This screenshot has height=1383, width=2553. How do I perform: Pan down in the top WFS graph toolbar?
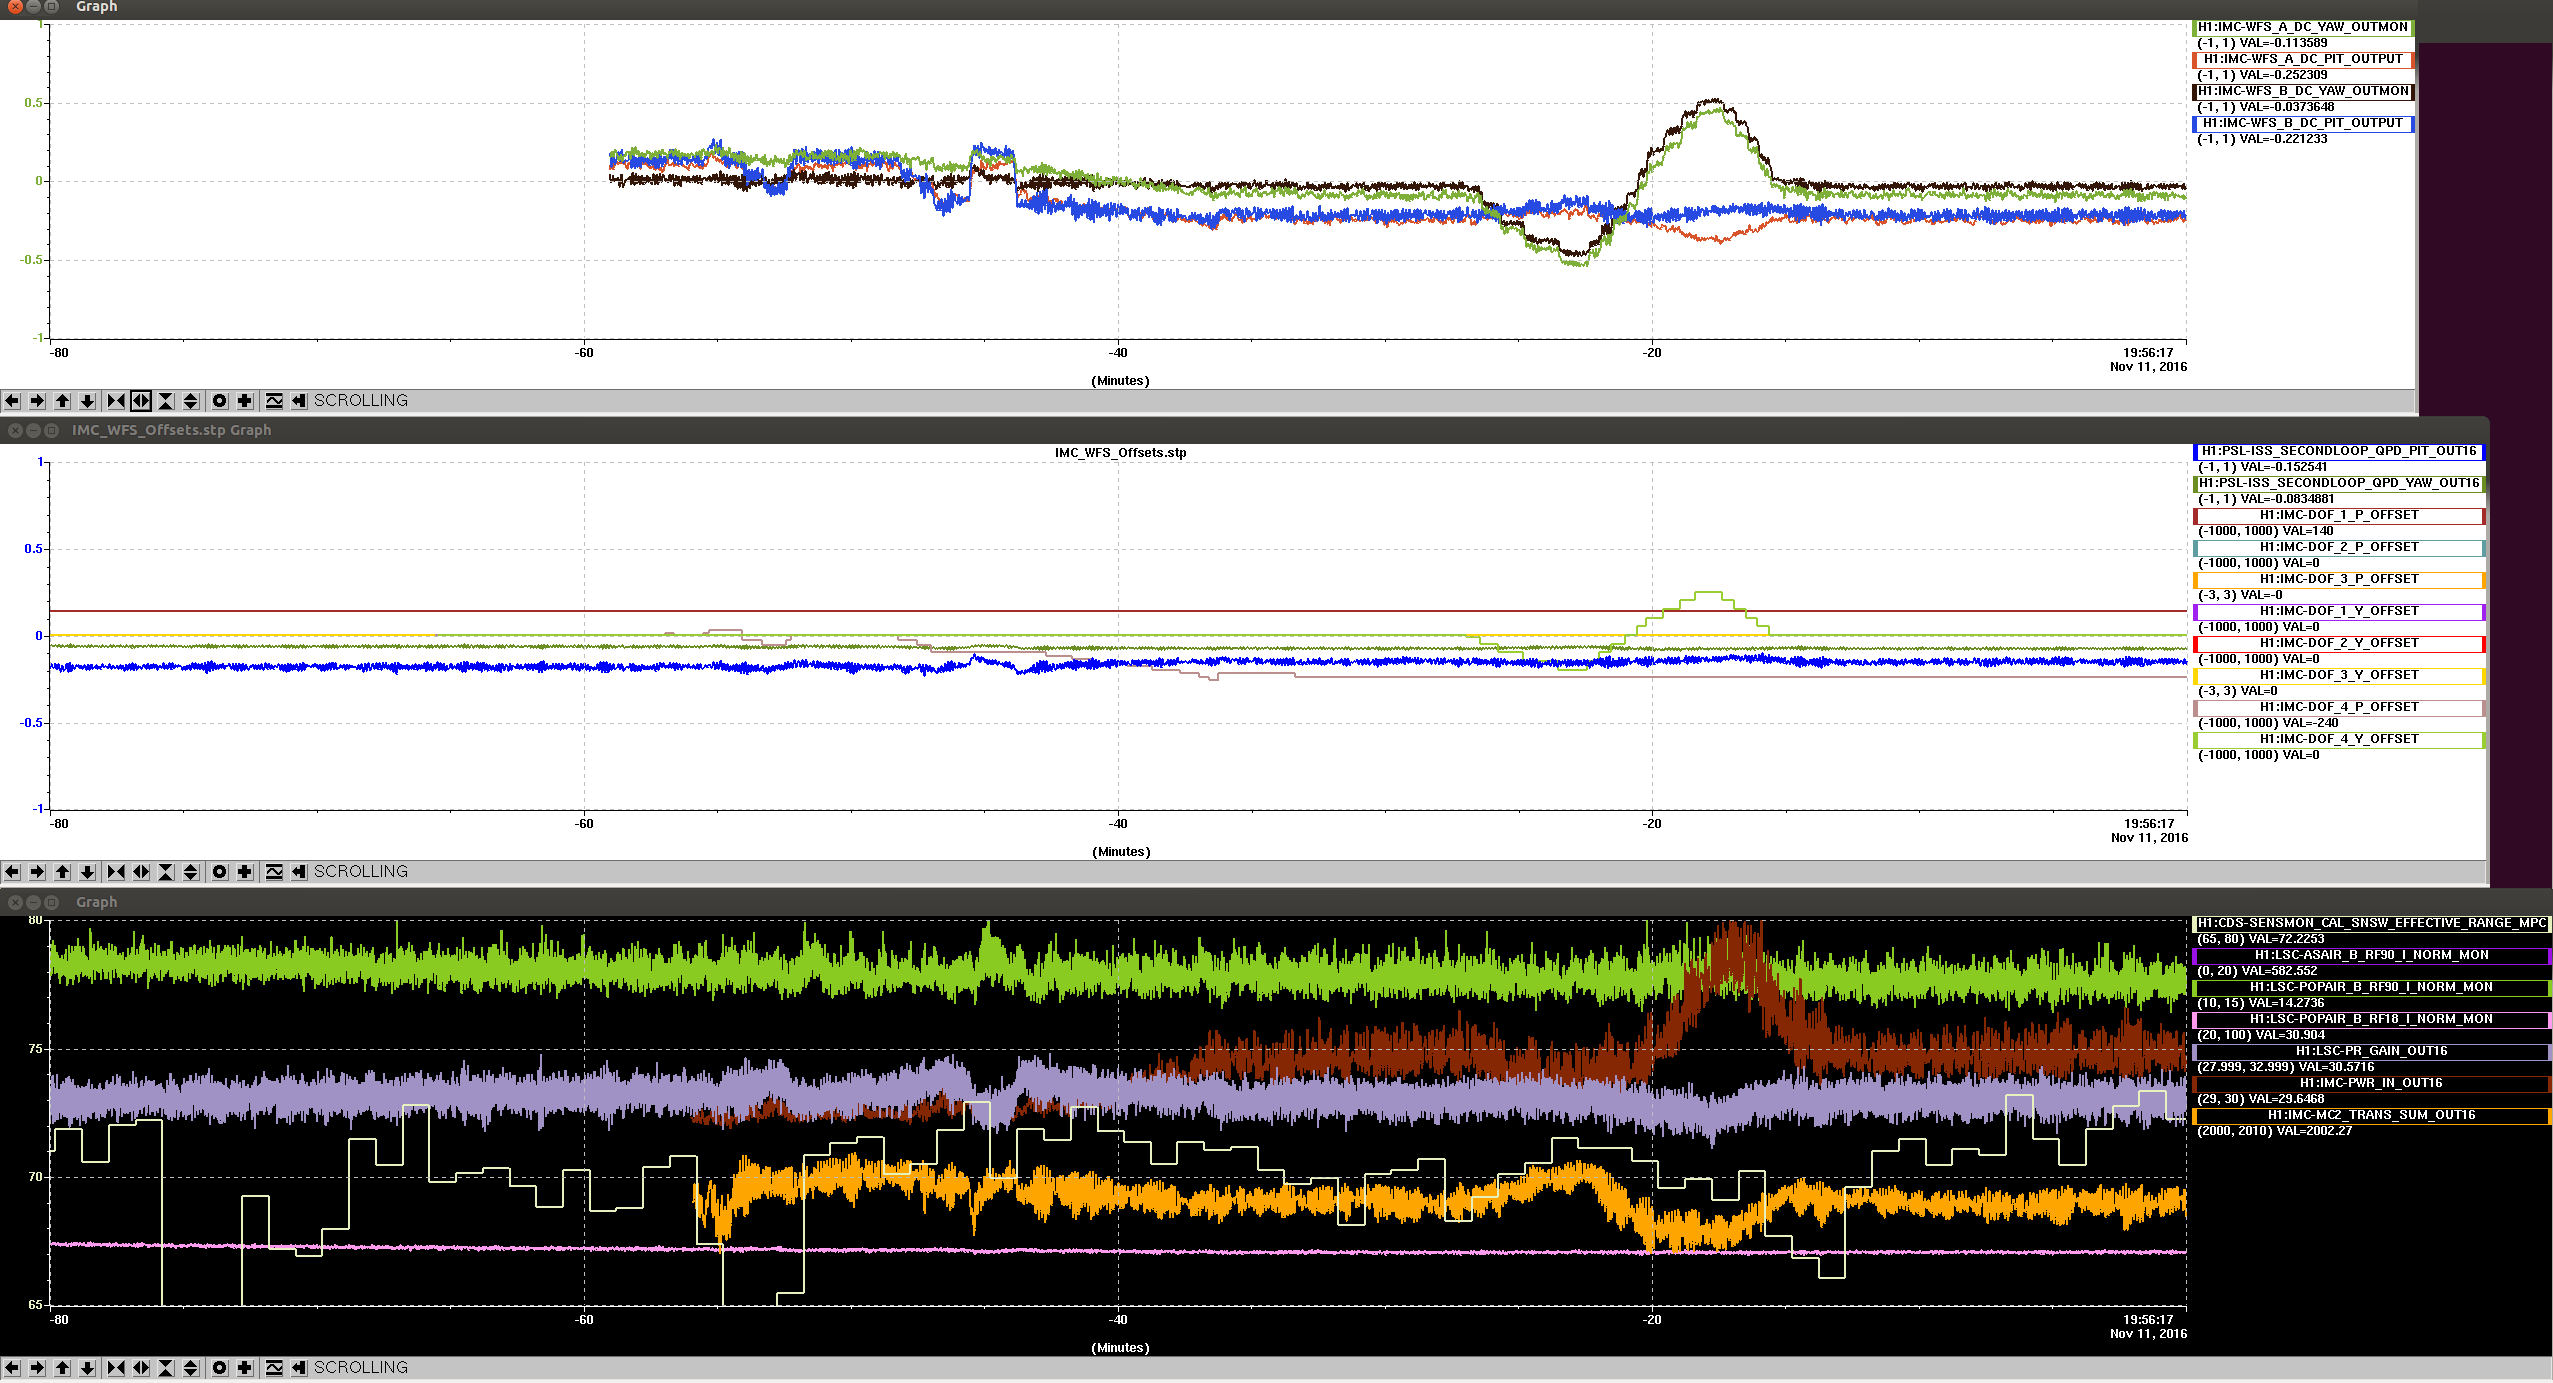(87, 401)
